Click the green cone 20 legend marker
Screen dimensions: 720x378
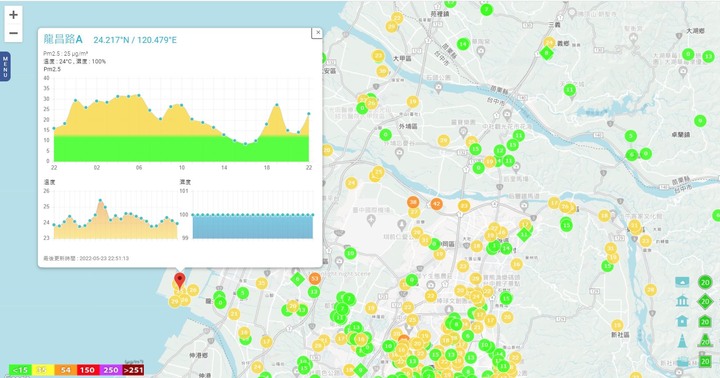705,341
